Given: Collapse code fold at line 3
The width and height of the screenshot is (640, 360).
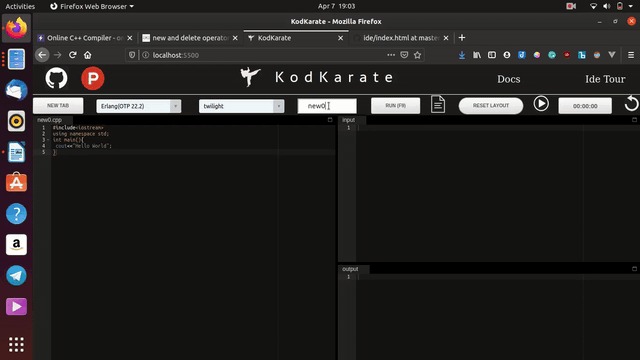Looking at the screenshot, I should (x=48, y=140).
